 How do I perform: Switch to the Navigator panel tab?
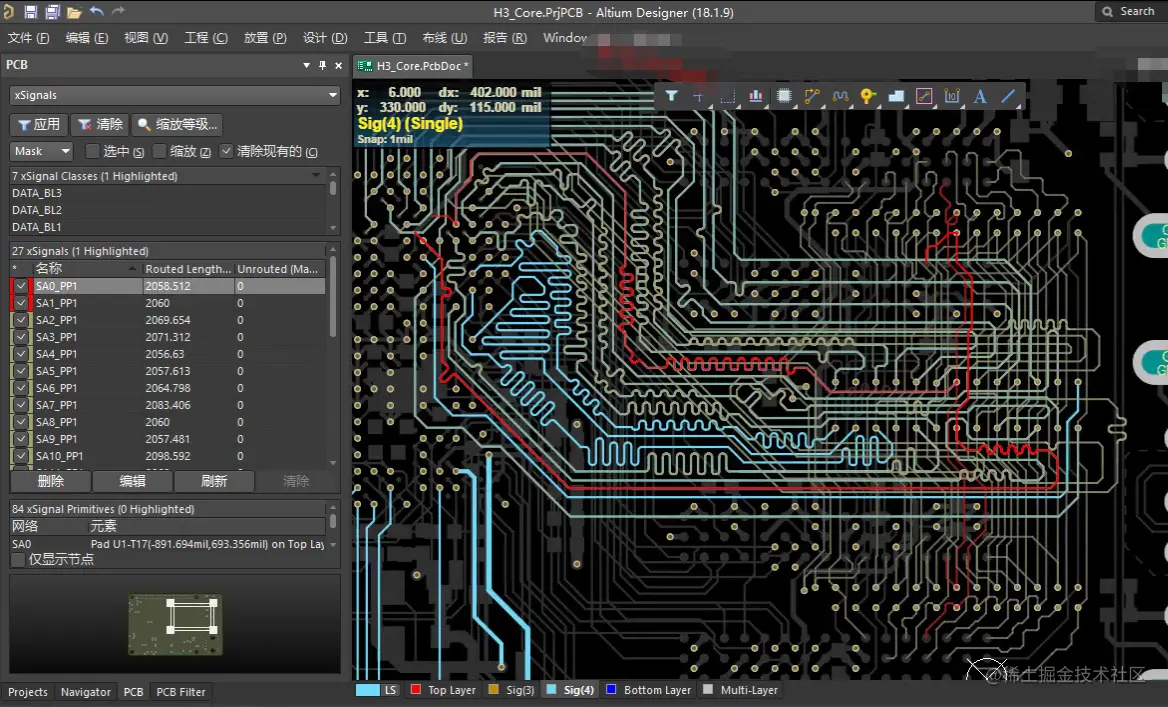(x=86, y=692)
